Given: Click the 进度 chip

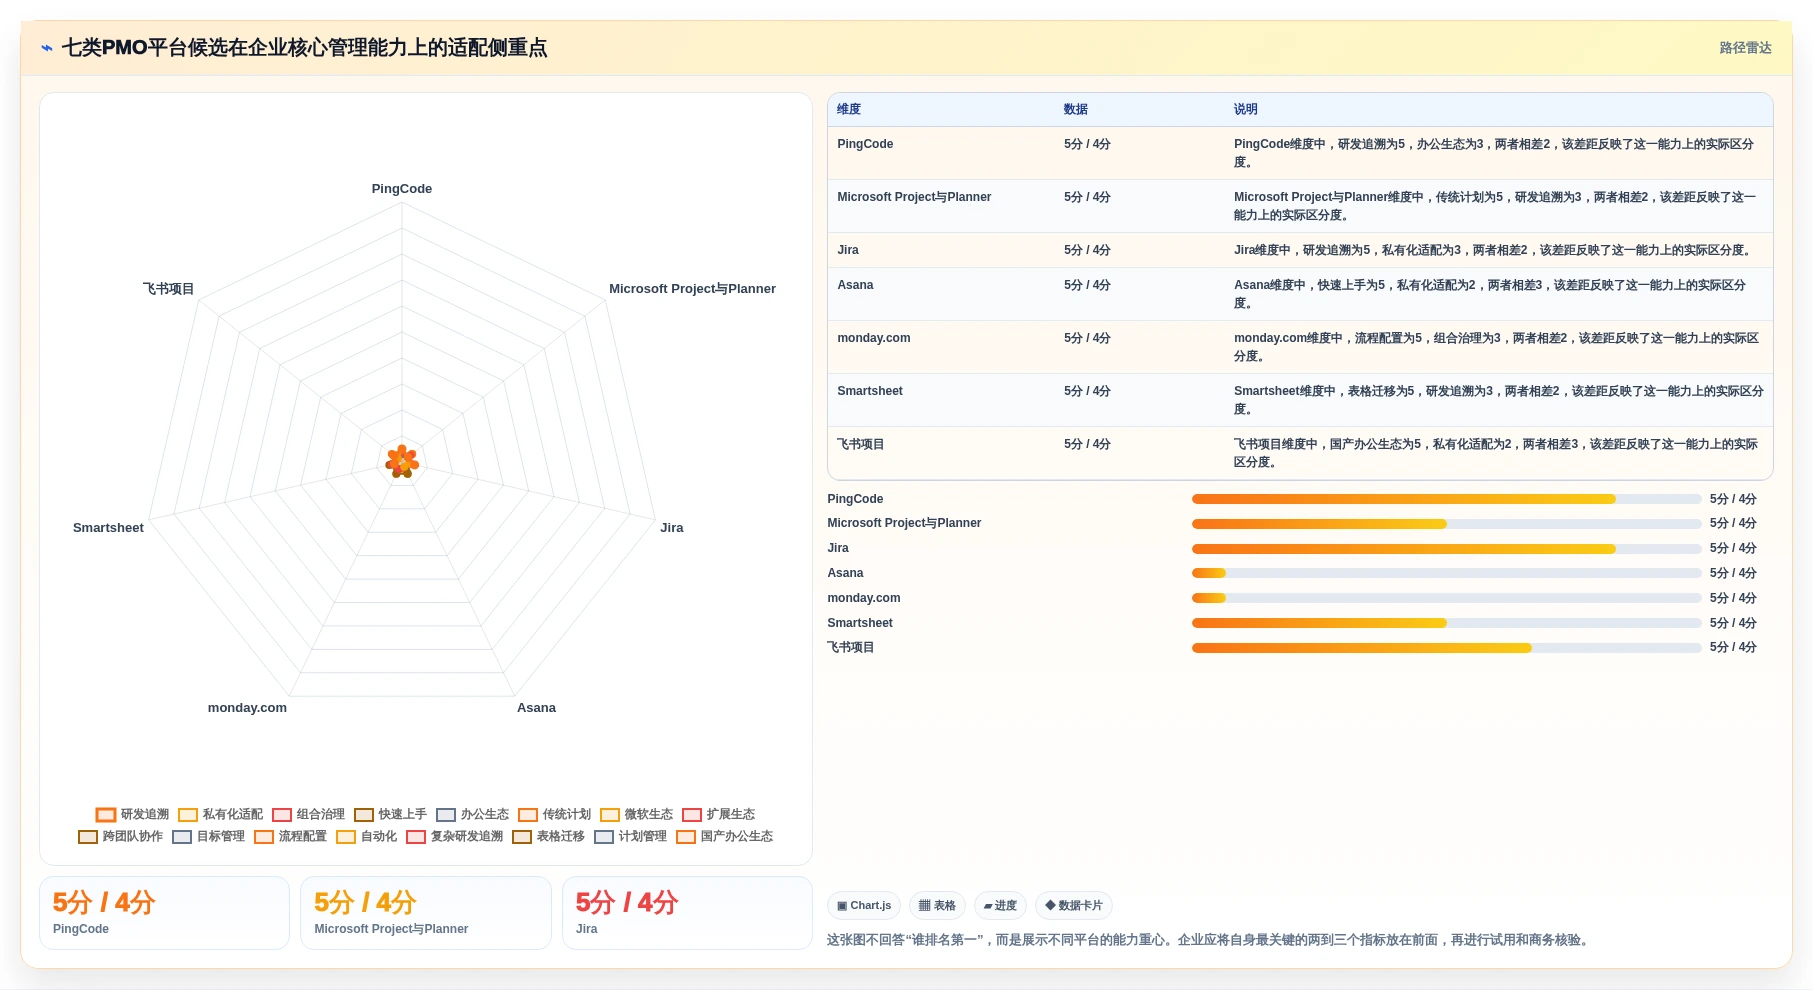Looking at the screenshot, I should 1000,906.
